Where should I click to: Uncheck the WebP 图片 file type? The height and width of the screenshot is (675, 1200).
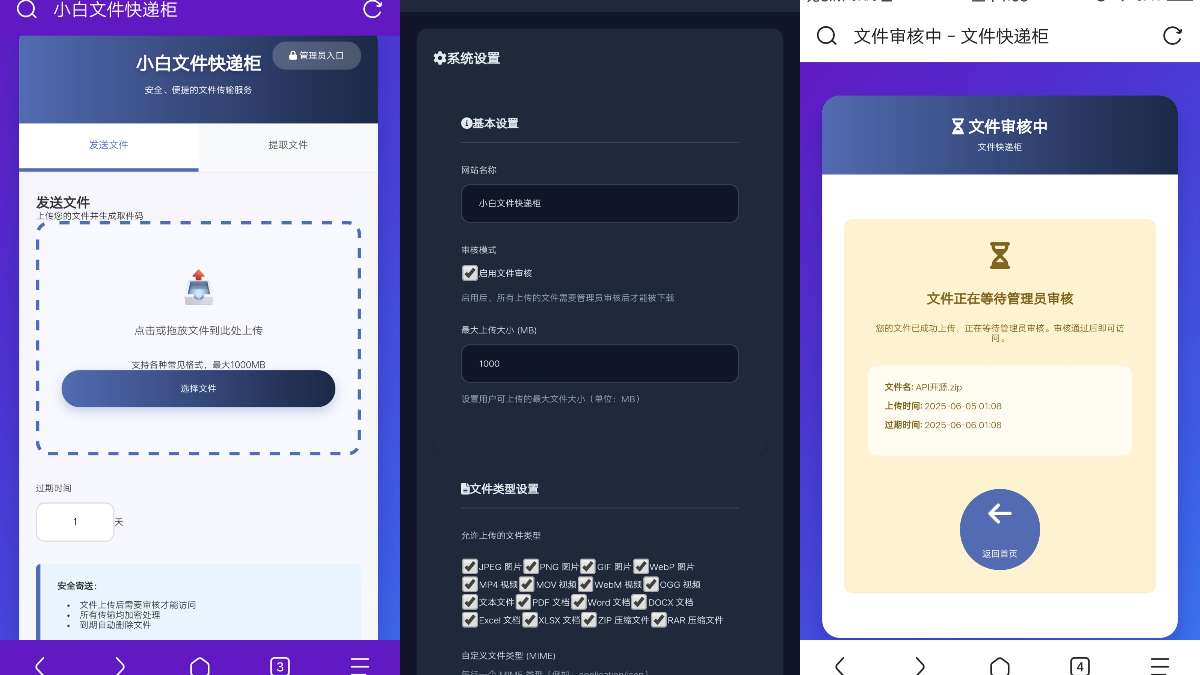[641, 566]
